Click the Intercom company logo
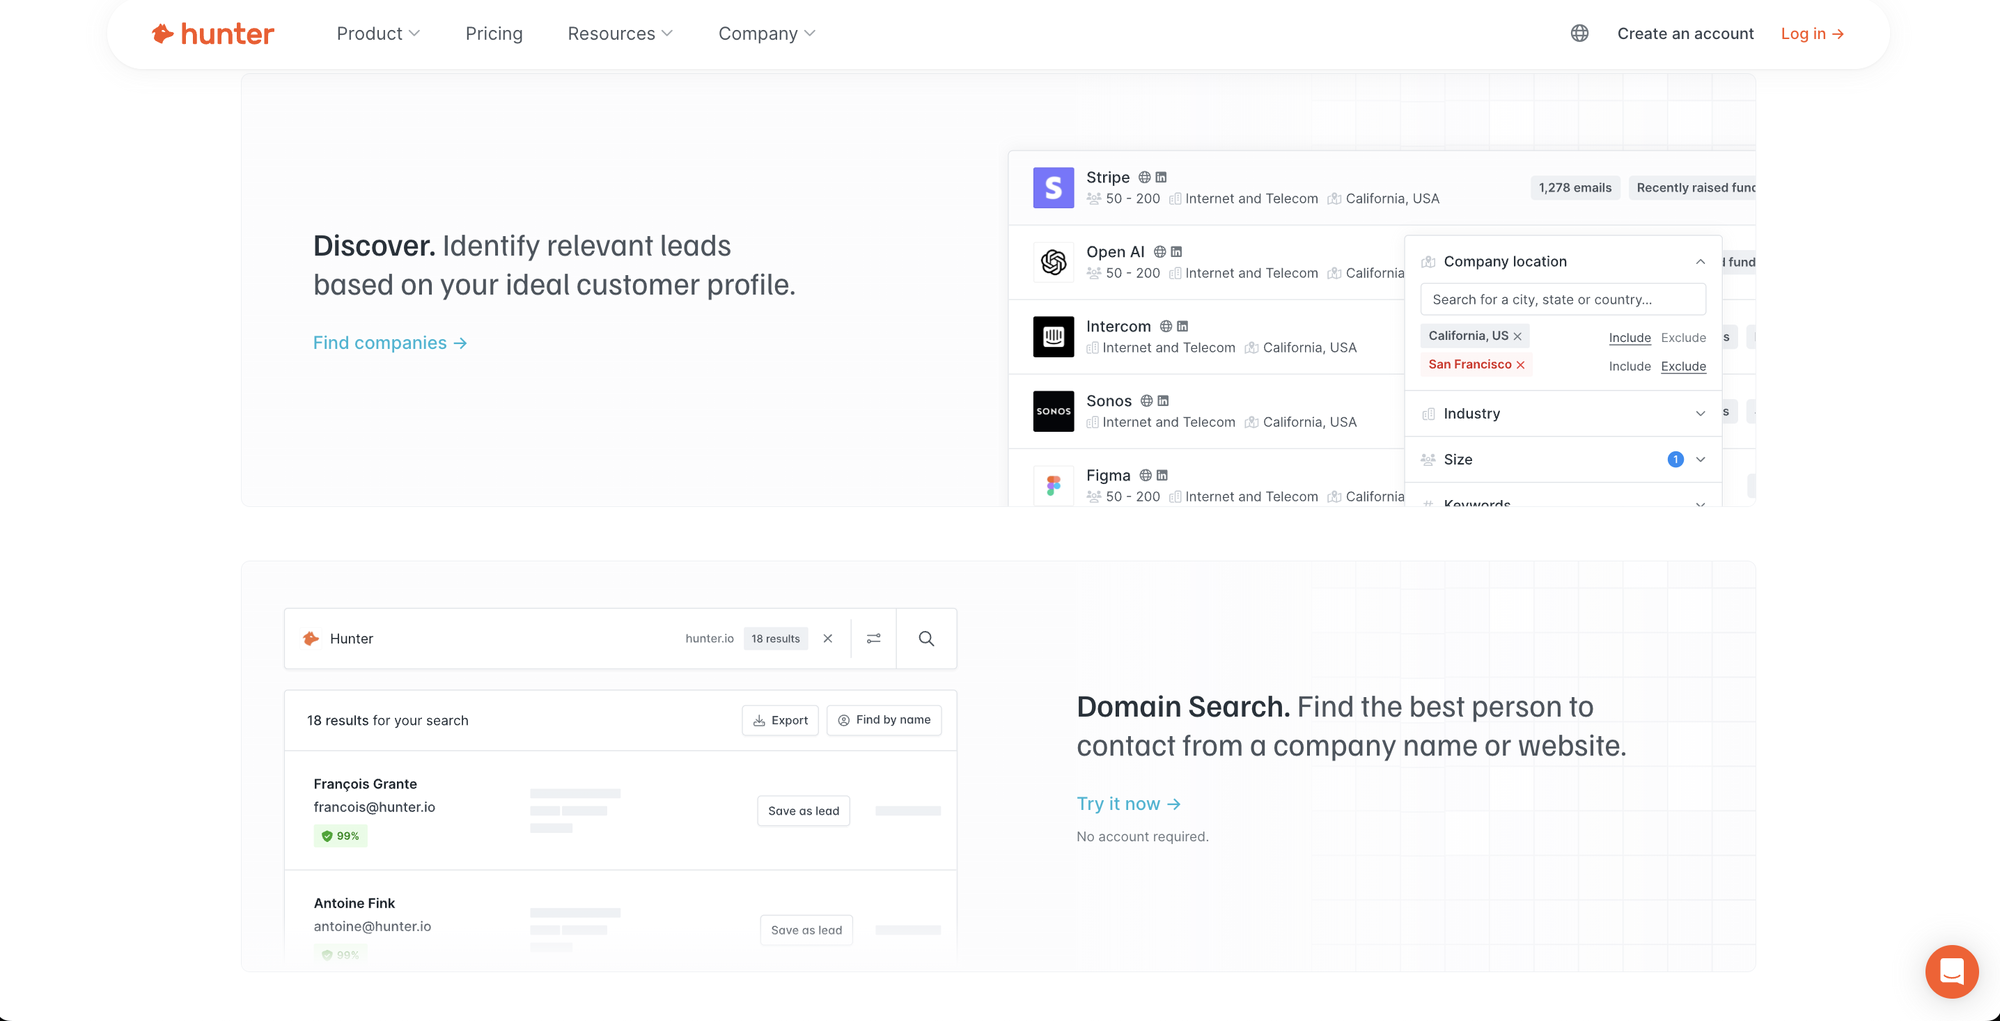This screenshot has width=2000, height=1021. [x=1053, y=337]
